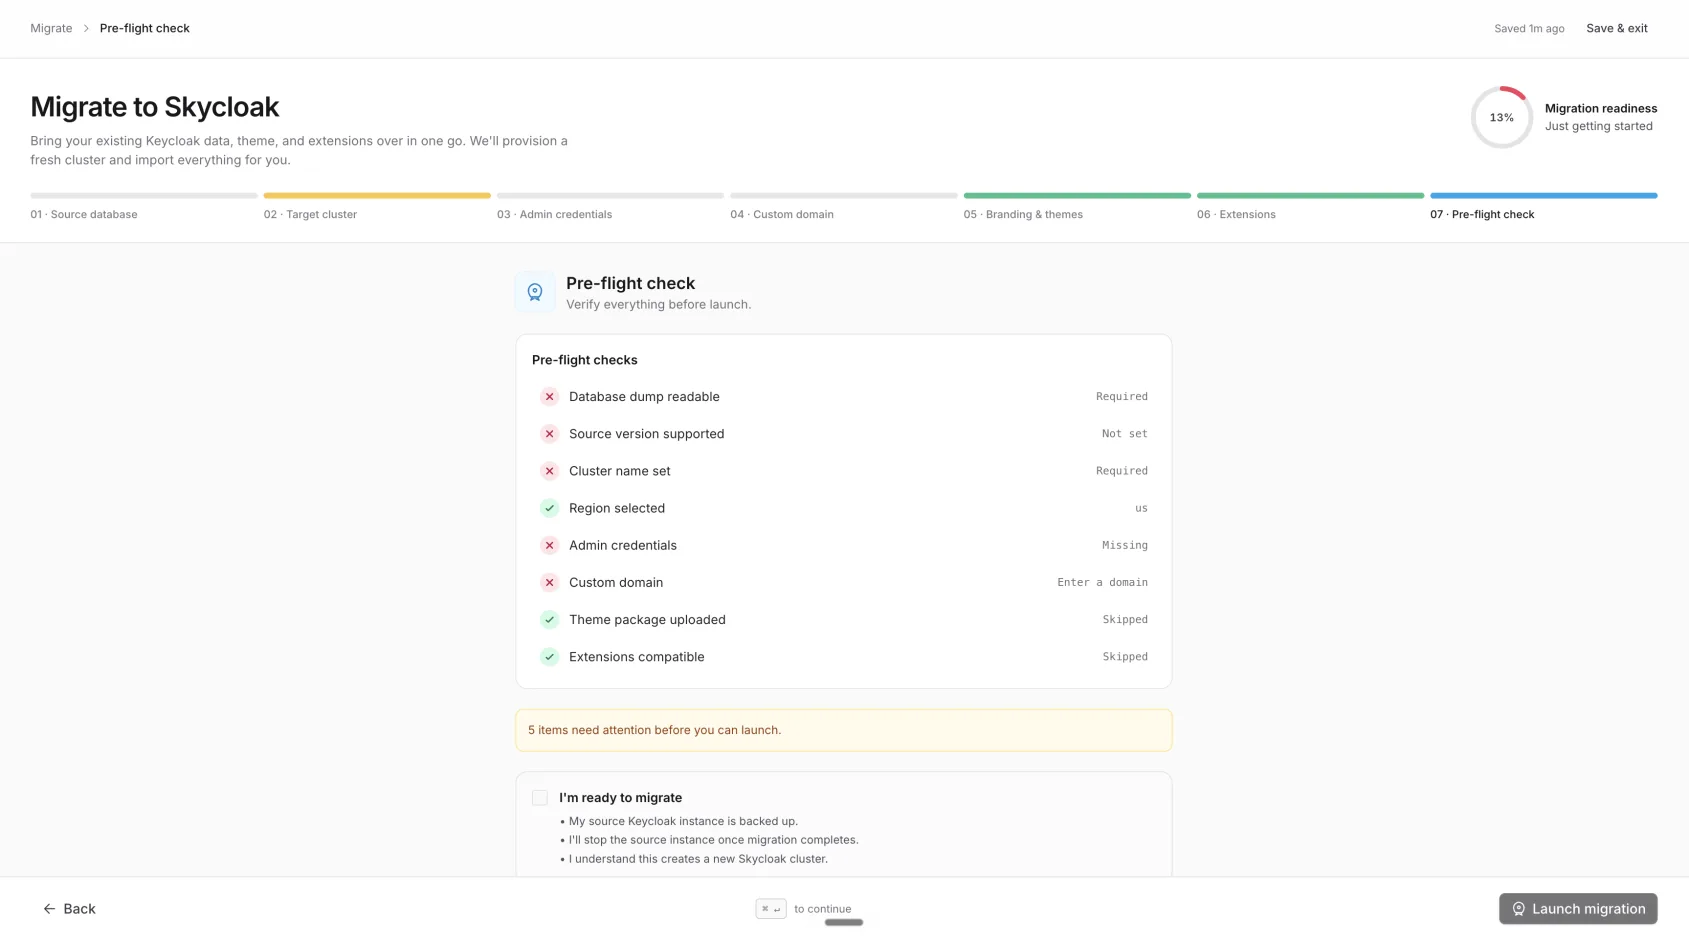The height and width of the screenshot is (940, 1689).
Task: Click the Saved 1m ago indicator
Action: pos(1529,29)
